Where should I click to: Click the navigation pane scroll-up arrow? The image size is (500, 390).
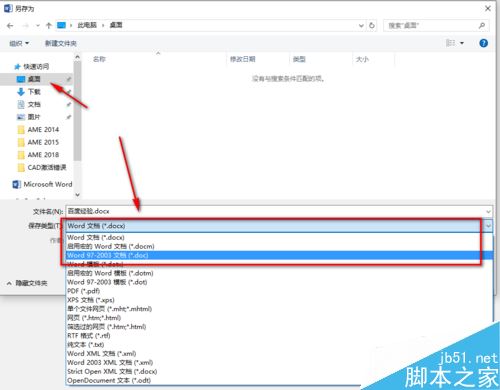77,57
